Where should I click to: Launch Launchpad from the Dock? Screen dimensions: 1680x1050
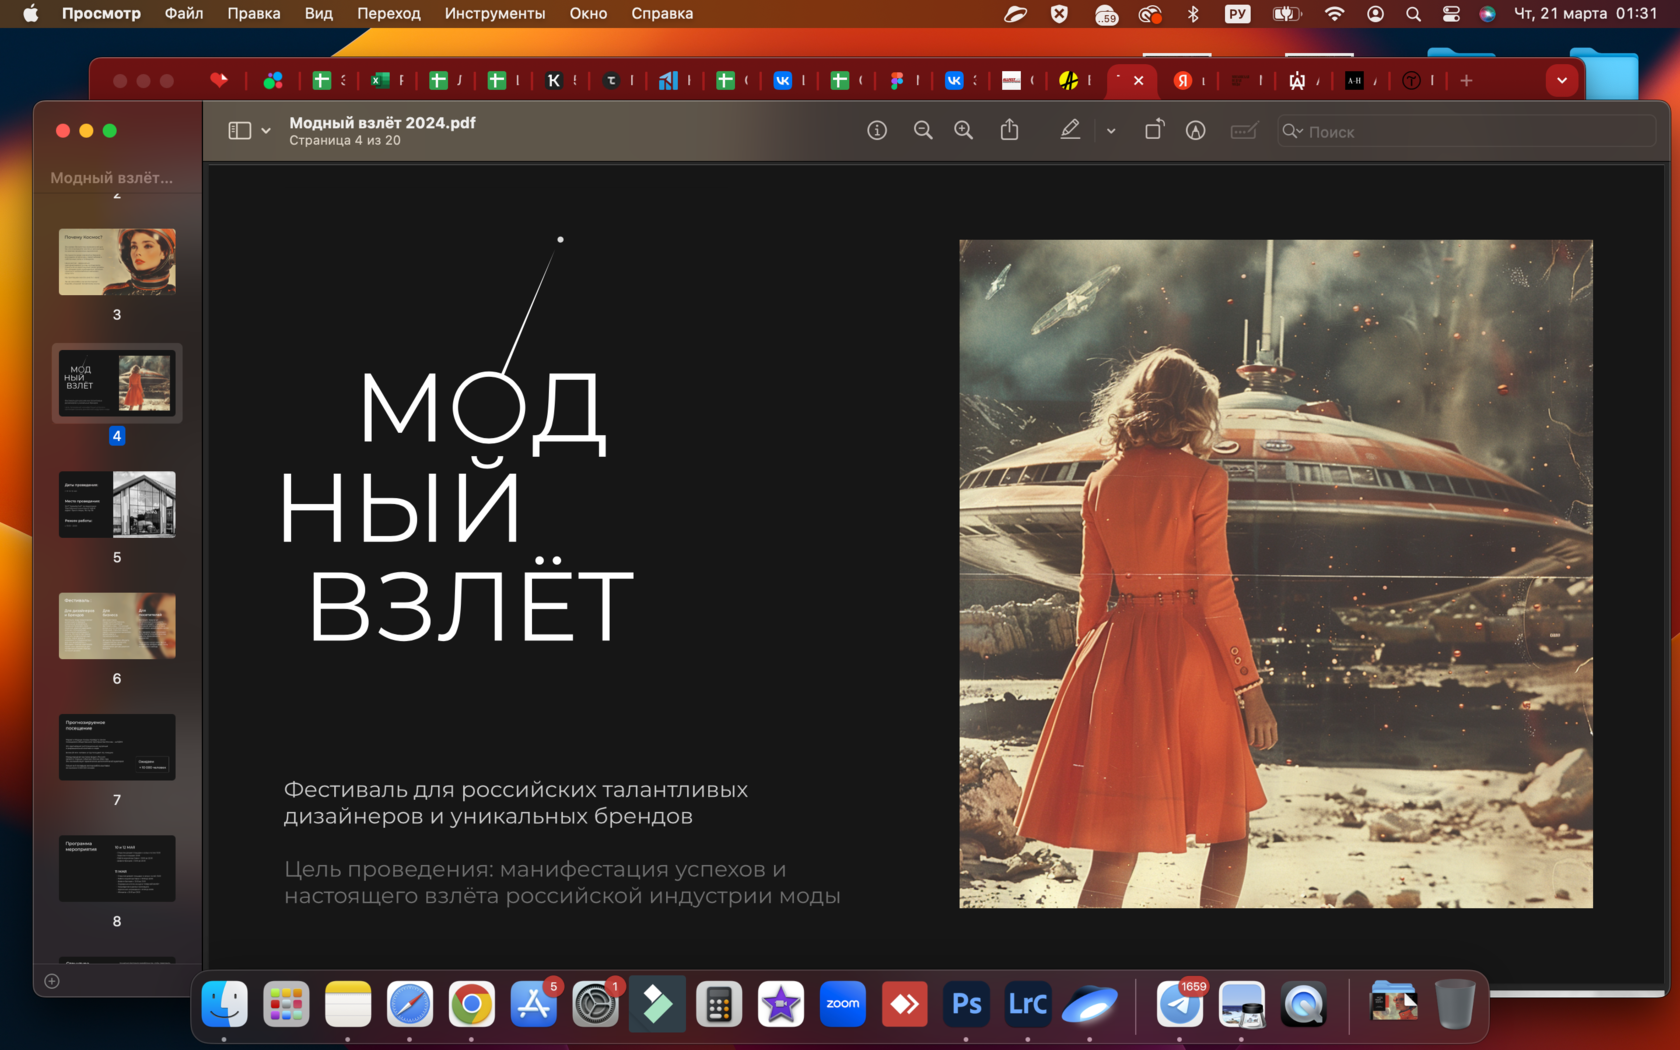286,1004
